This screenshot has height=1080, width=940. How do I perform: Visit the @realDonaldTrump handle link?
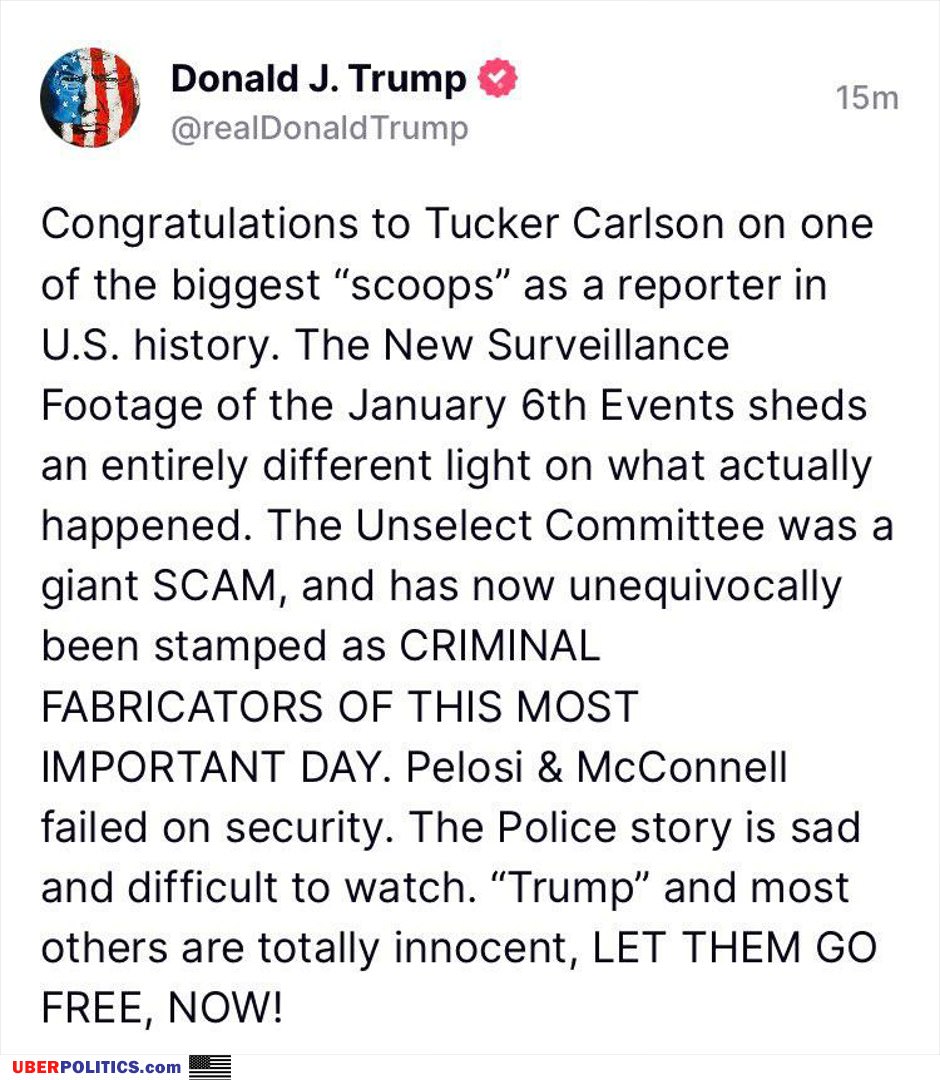tap(320, 128)
